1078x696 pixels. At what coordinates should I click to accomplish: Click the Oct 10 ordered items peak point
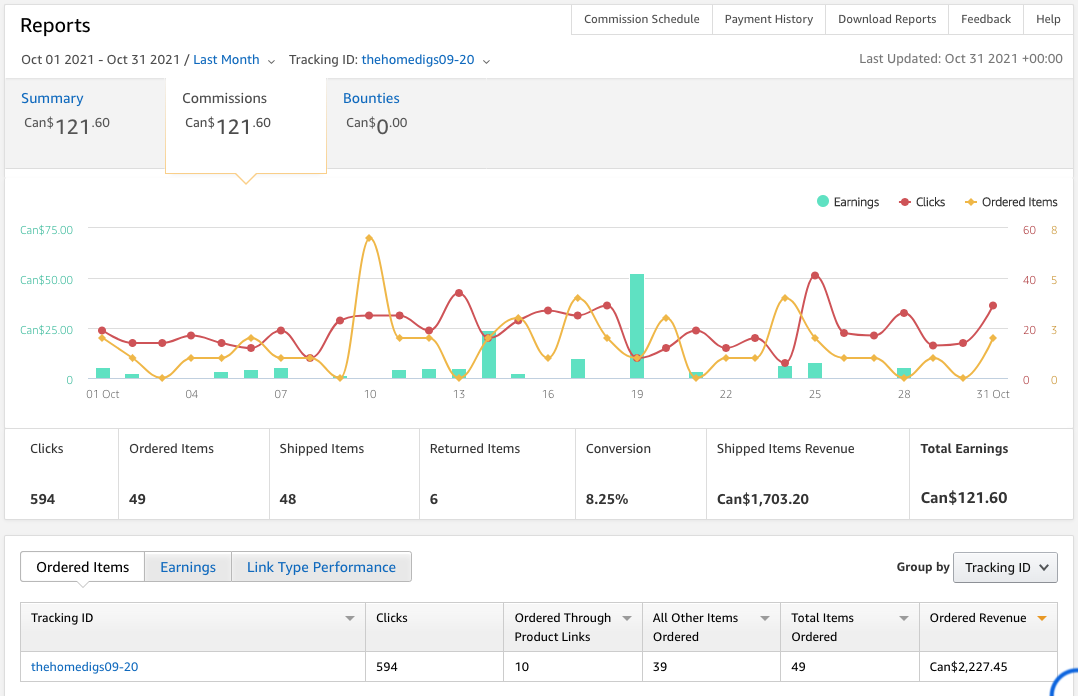coord(369,238)
